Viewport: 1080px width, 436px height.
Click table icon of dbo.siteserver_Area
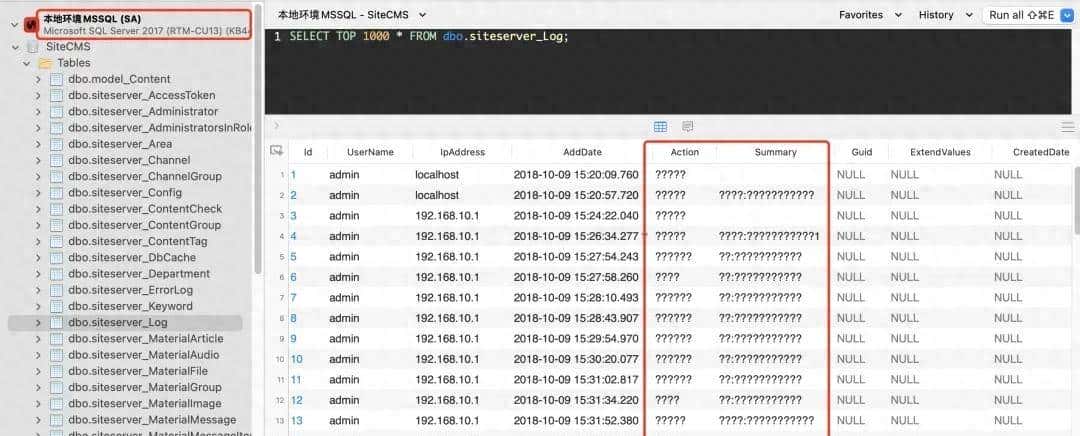point(56,144)
